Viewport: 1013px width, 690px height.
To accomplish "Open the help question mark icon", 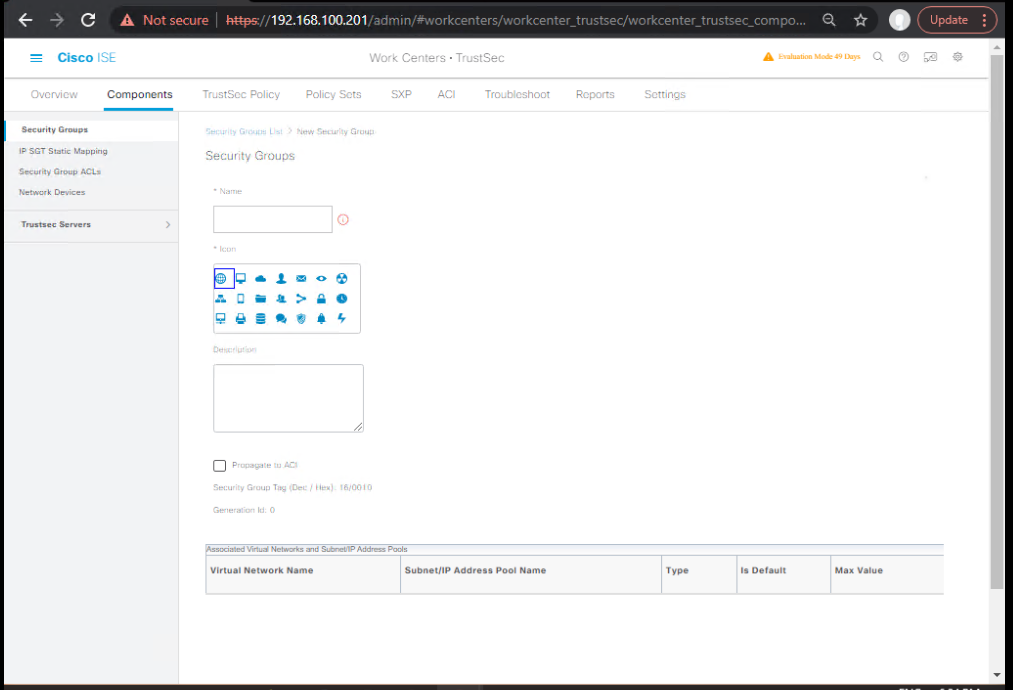I will [904, 57].
